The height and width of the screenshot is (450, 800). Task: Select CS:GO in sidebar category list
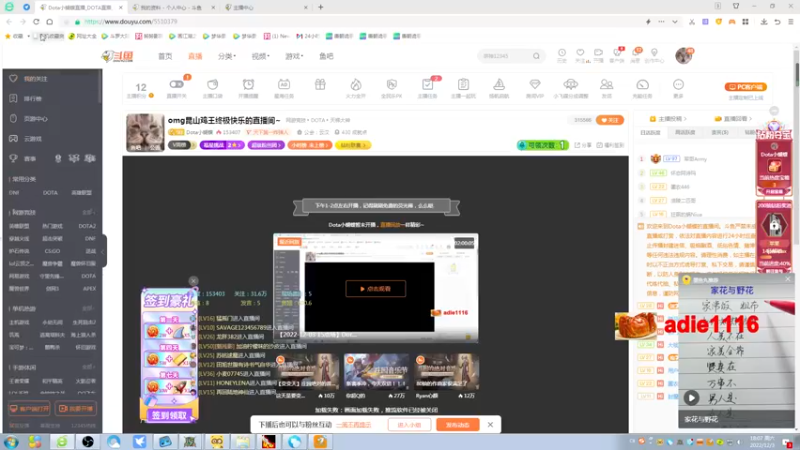[52, 251]
